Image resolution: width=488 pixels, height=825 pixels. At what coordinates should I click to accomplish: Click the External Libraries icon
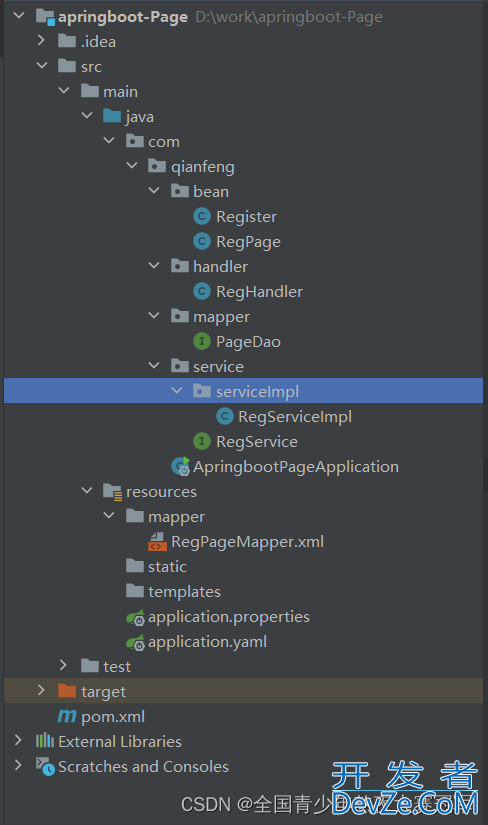pyautogui.click(x=45, y=740)
